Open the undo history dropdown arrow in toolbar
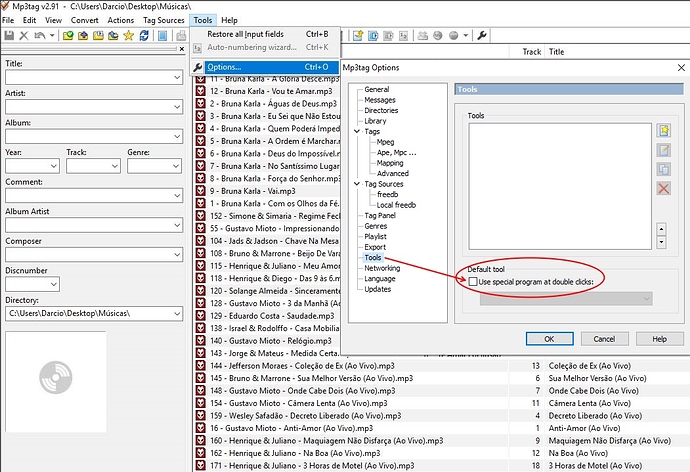 pyautogui.click(x=52, y=36)
